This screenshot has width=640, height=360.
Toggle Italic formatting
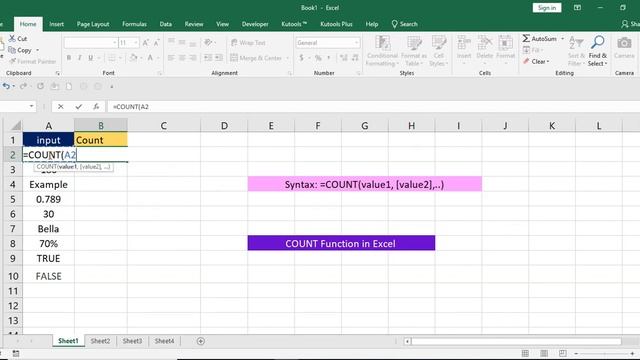[80, 58]
